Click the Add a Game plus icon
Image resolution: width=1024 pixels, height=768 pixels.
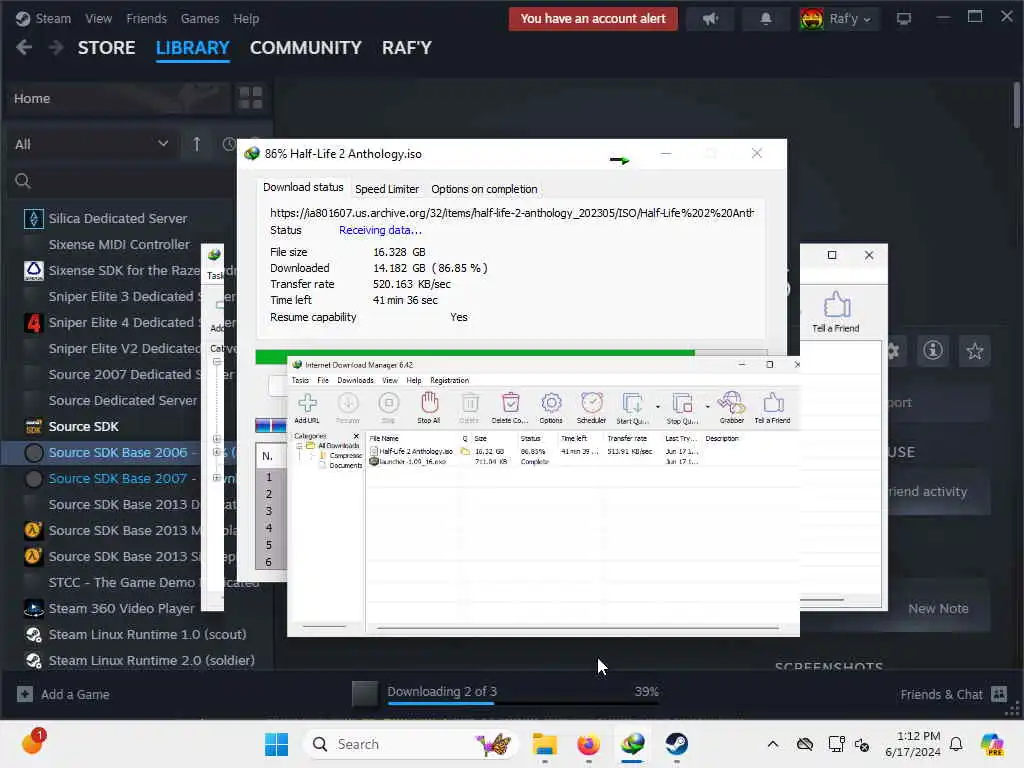[x=25, y=694]
